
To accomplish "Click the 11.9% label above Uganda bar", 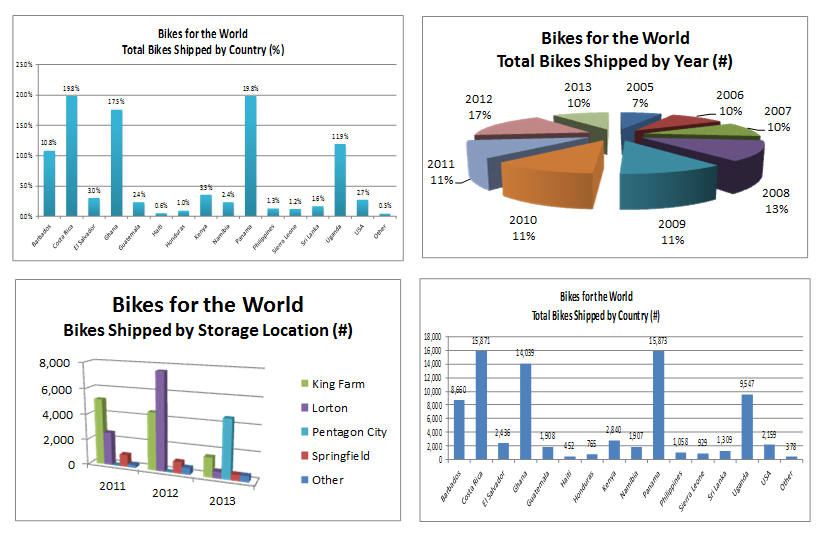I will click(340, 136).
